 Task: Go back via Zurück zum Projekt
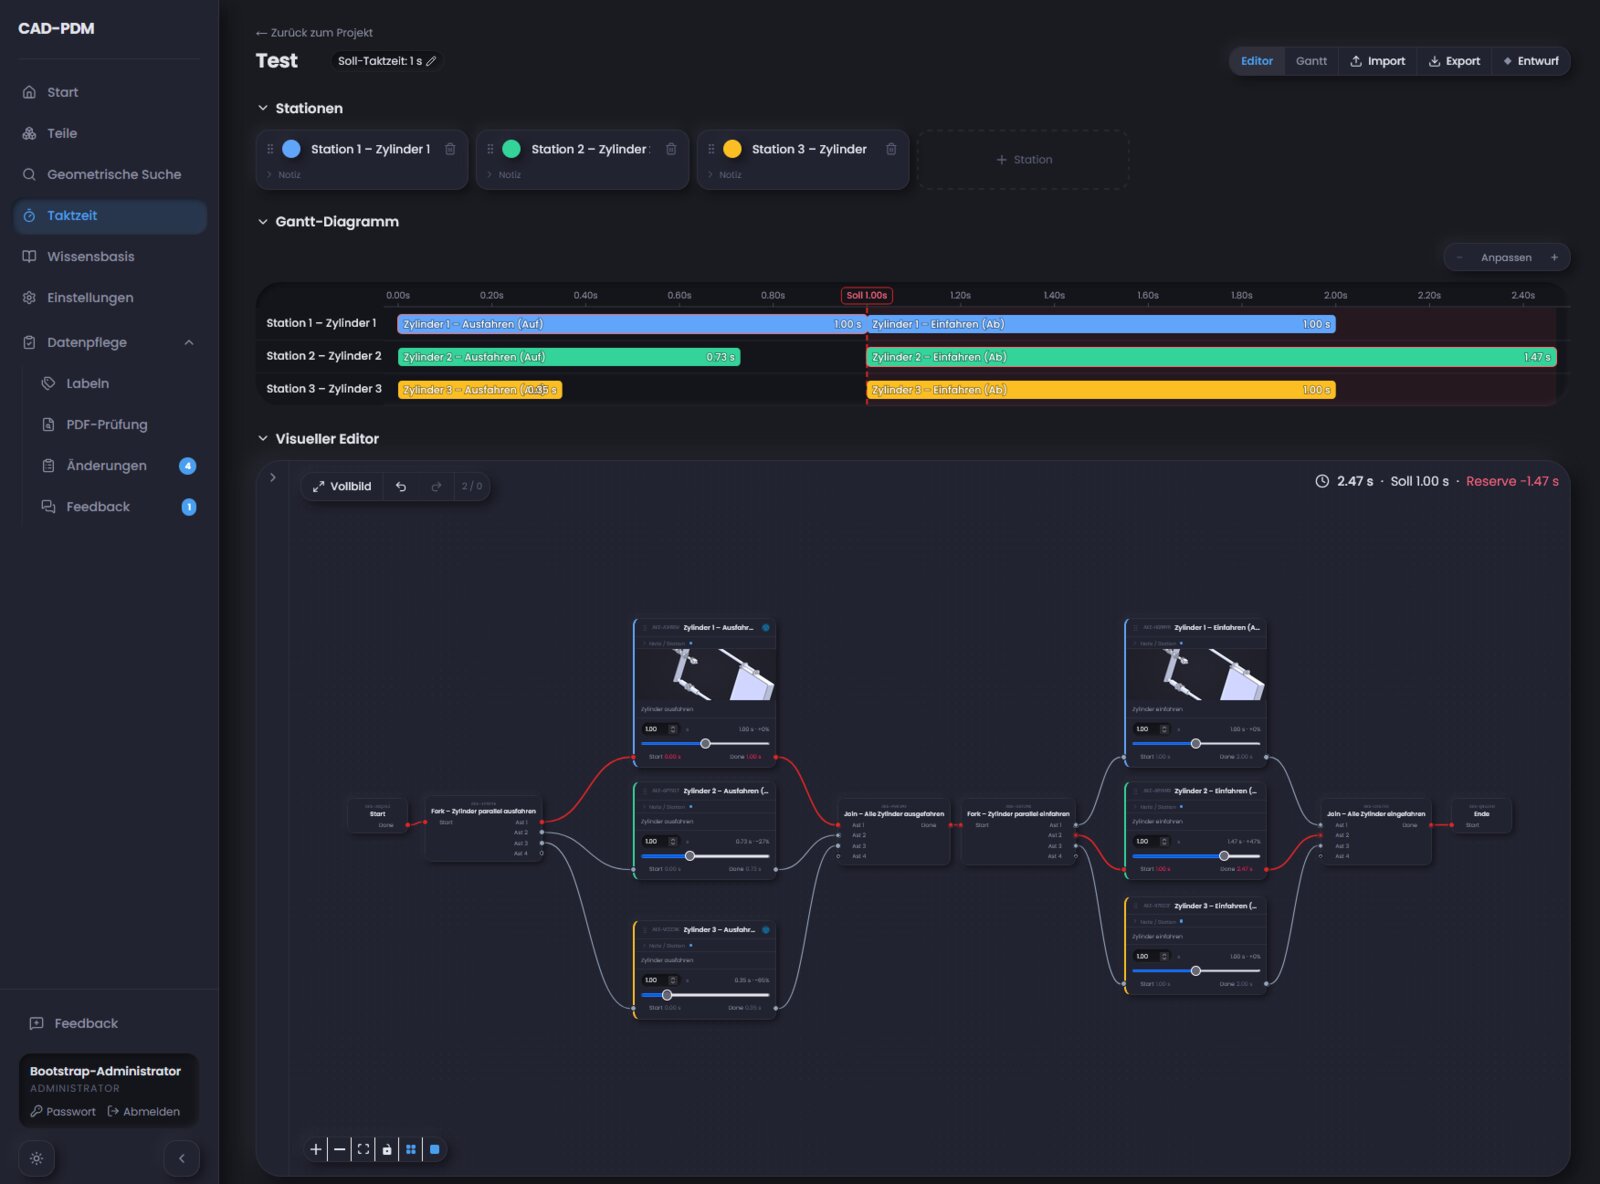click(314, 32)
